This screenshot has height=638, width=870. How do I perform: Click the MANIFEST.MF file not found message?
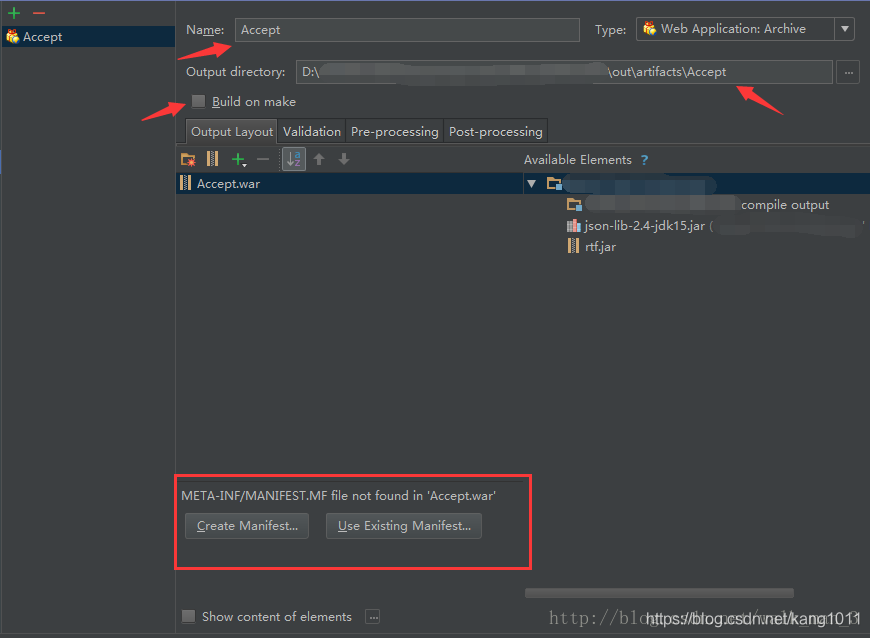click(338, 495)
